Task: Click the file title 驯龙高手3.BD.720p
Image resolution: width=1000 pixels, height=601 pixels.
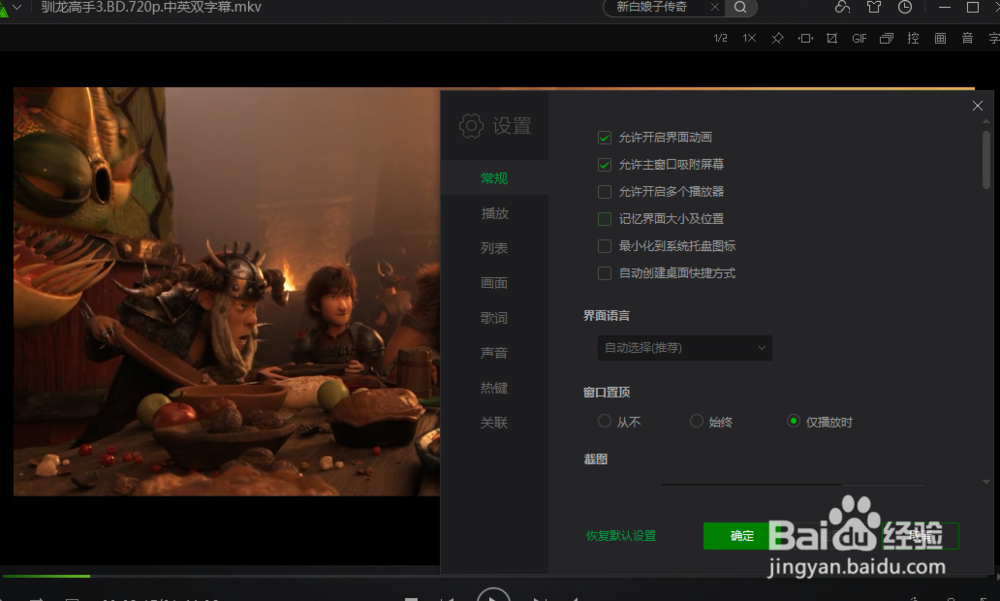Action: [151, 7]
